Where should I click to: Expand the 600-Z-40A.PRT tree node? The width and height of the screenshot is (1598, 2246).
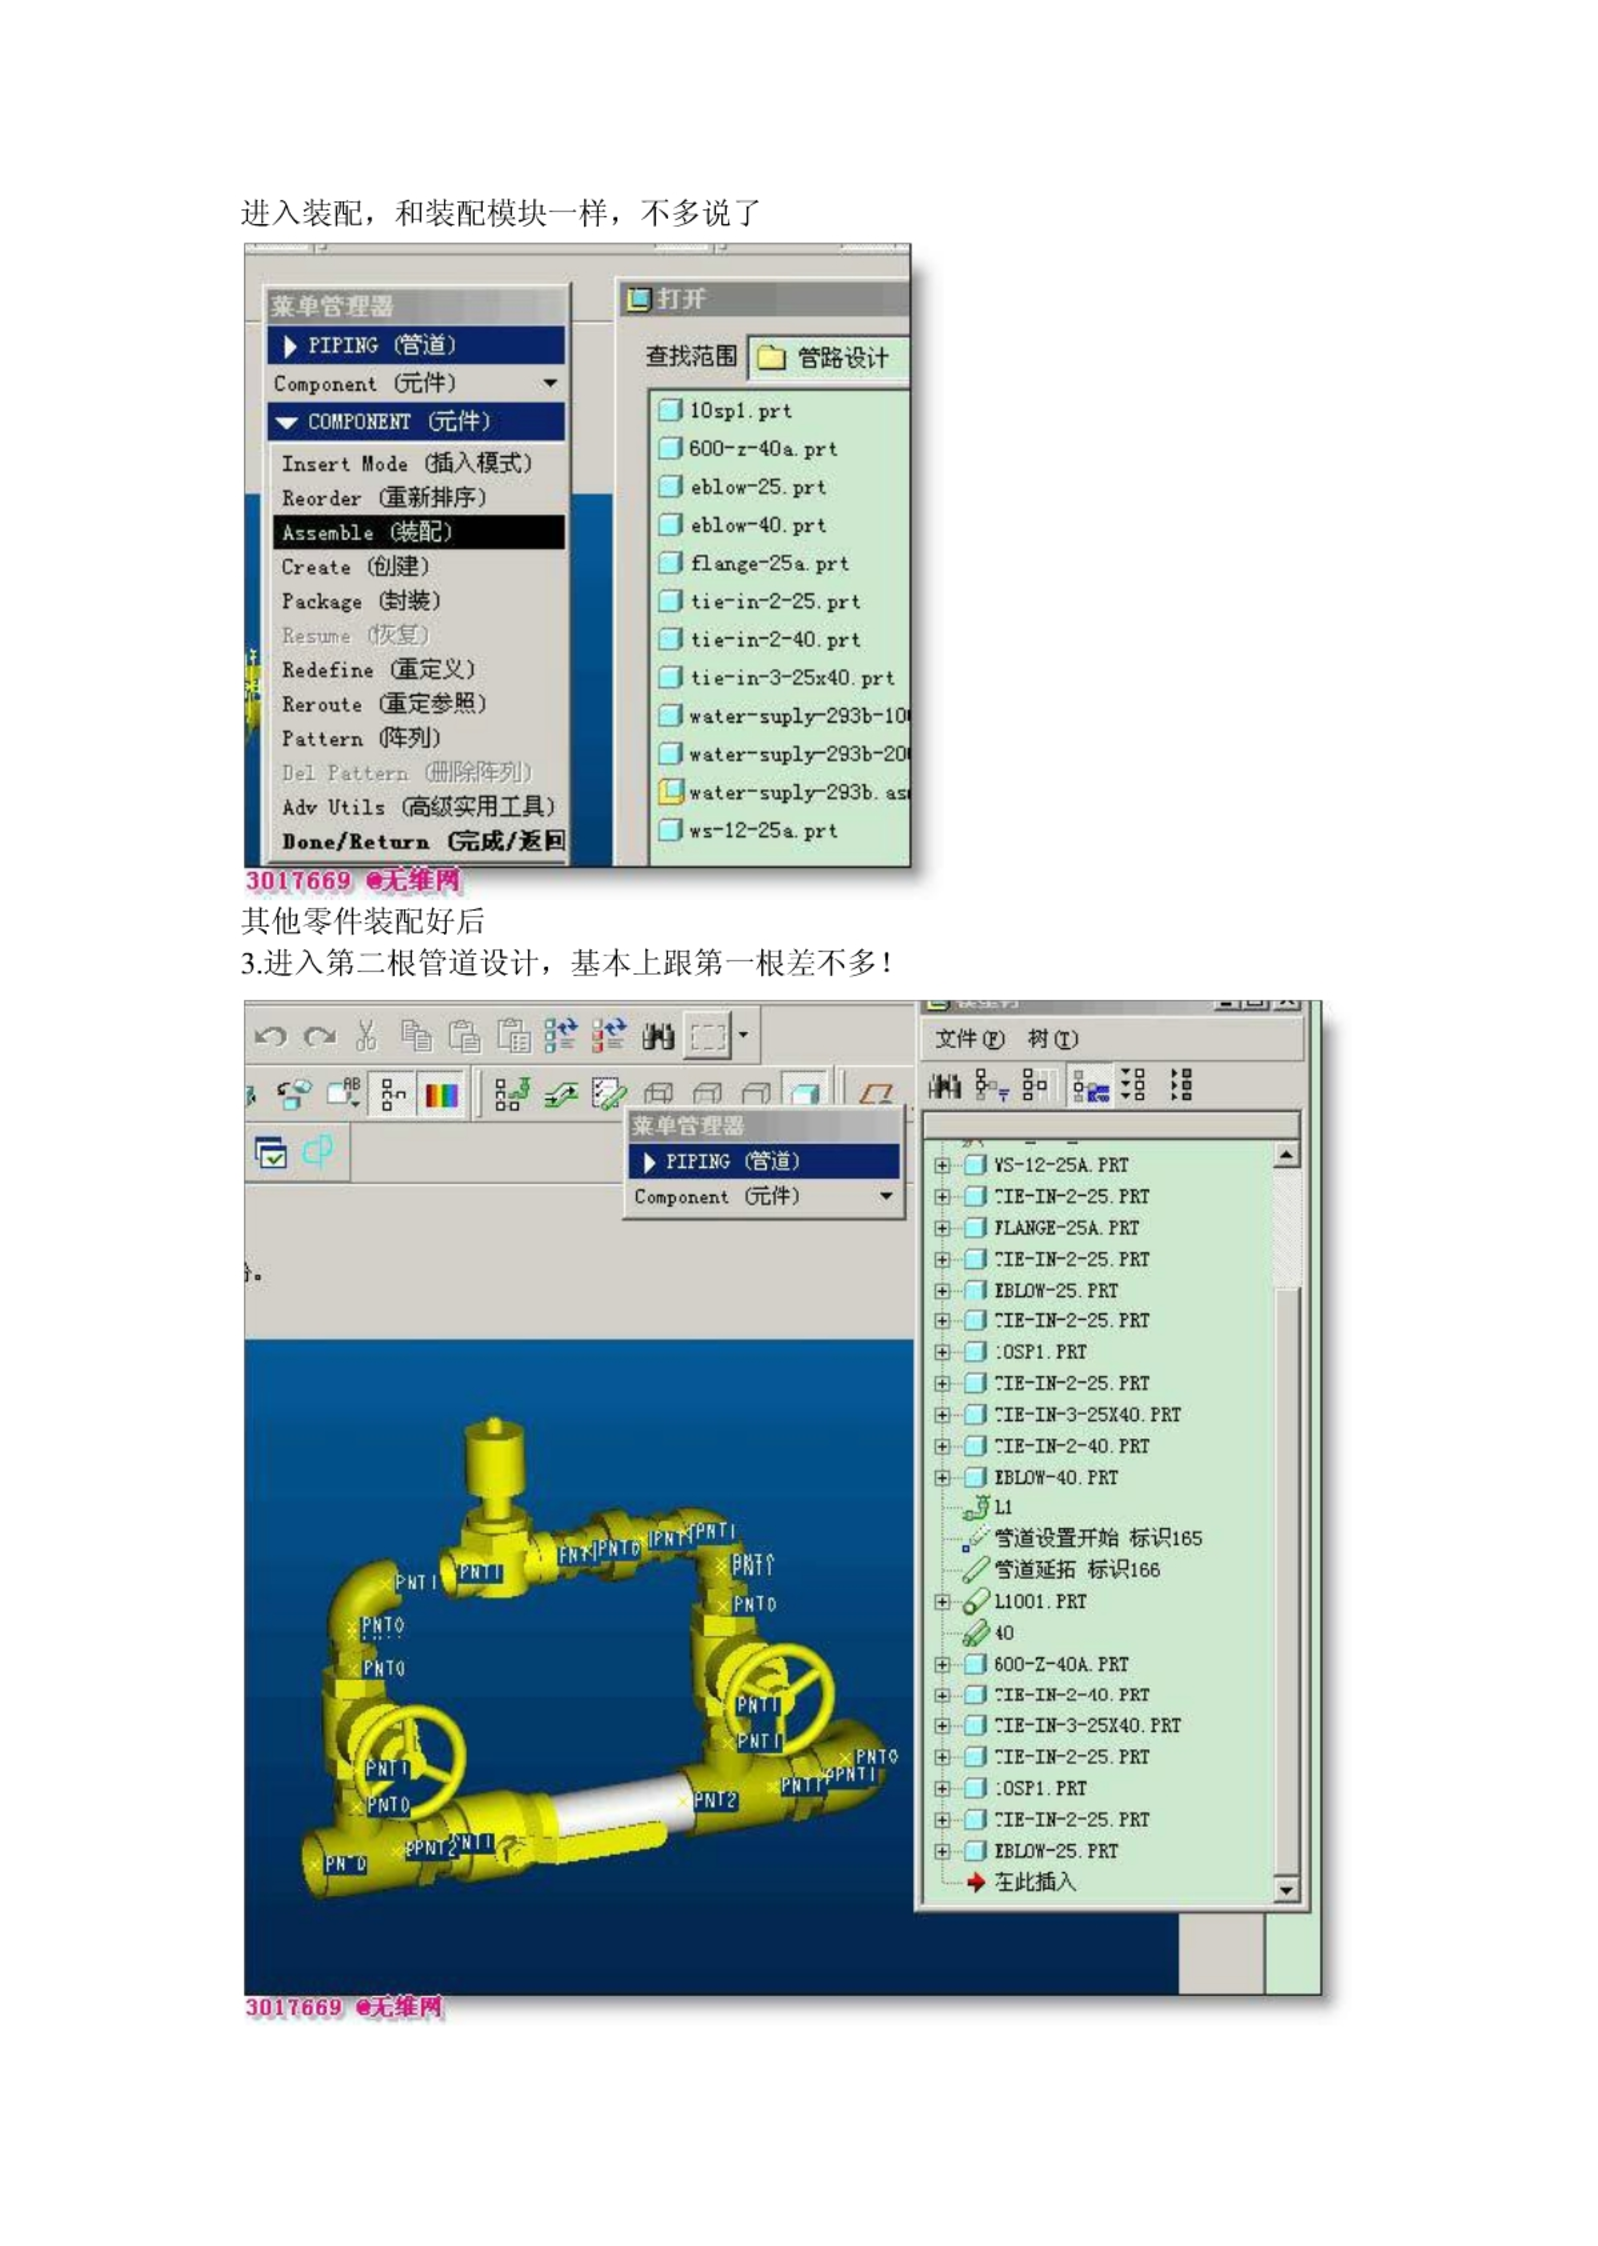click(x=942, y=1664)
